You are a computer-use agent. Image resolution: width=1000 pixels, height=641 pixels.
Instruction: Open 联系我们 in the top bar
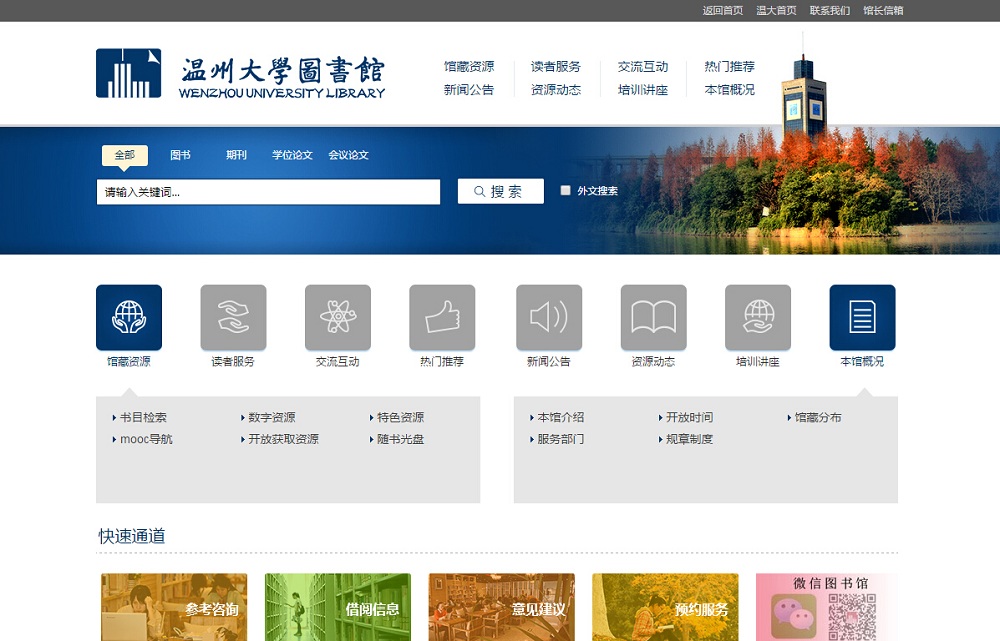(x=830, y=10)
